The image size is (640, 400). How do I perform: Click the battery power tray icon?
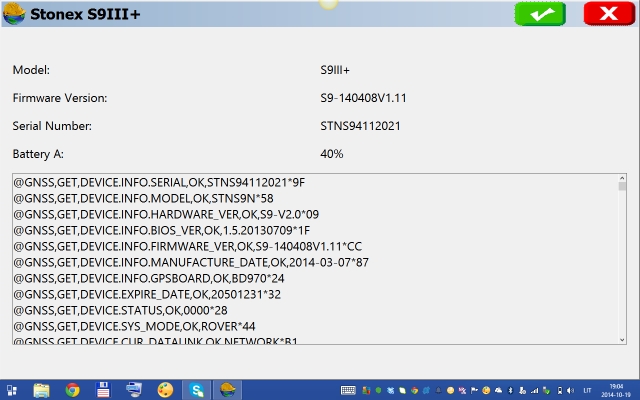pyautogui.click(x=560, y=390)
